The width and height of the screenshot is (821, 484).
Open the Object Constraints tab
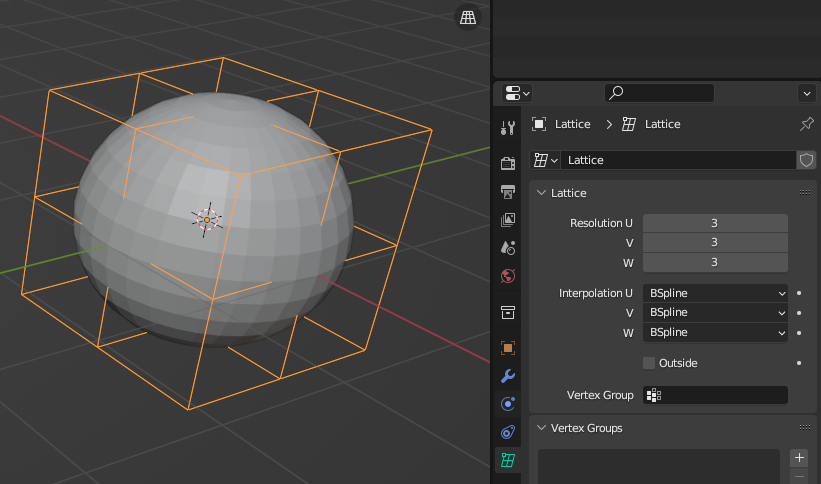[x=507, y=432]
